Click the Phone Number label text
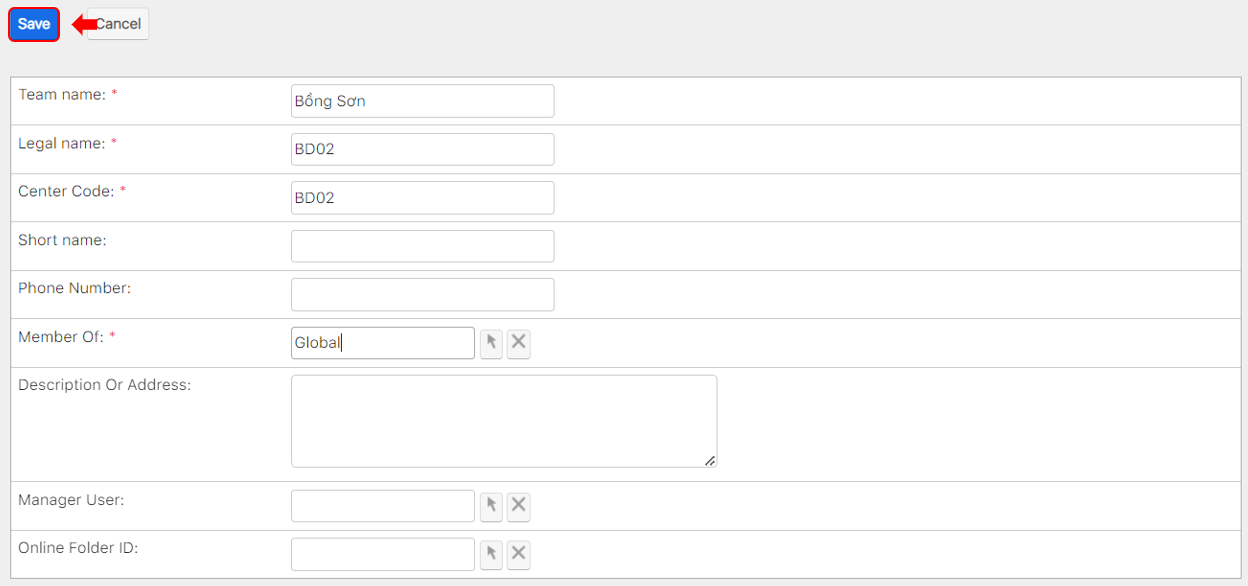 tap(75, 288)
